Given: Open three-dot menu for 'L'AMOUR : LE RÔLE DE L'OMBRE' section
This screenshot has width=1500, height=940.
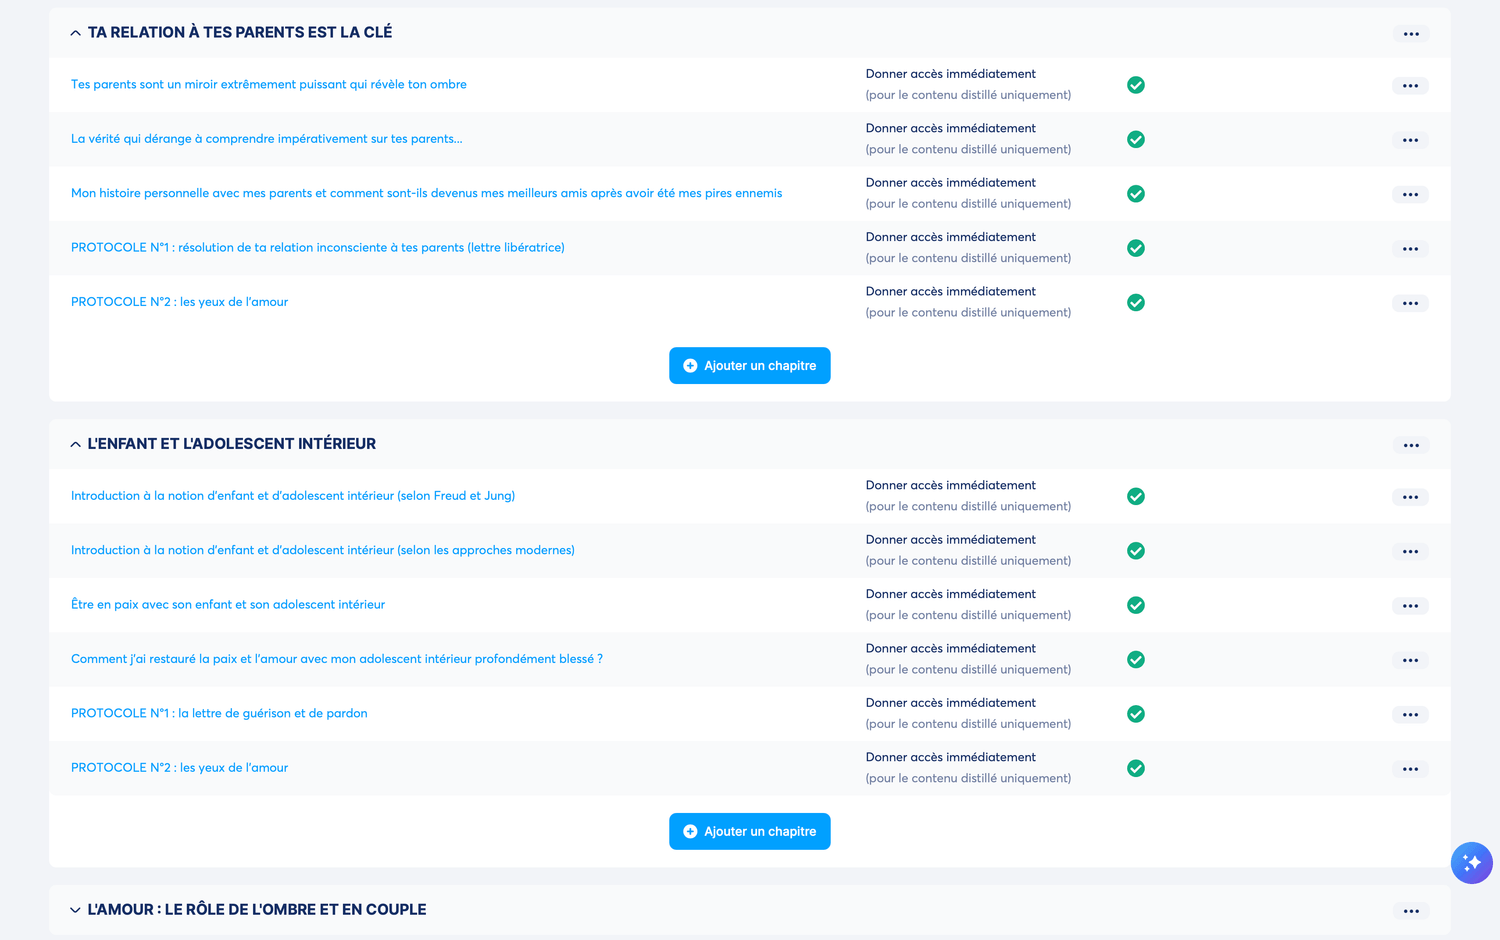Looking at the screenshot, I should click(1410, 911).
